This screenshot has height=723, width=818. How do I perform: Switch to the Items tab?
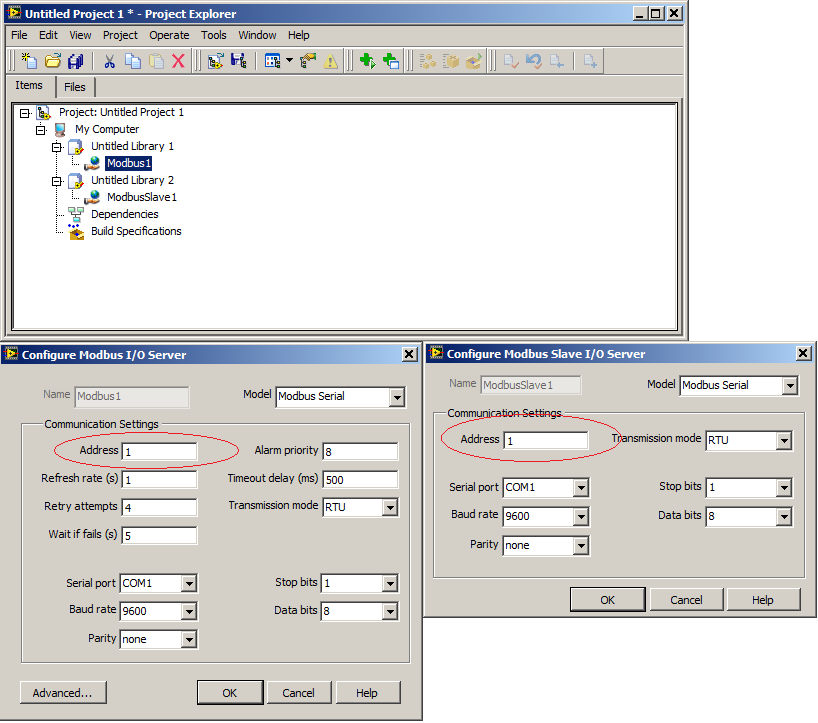coord(29,86)
